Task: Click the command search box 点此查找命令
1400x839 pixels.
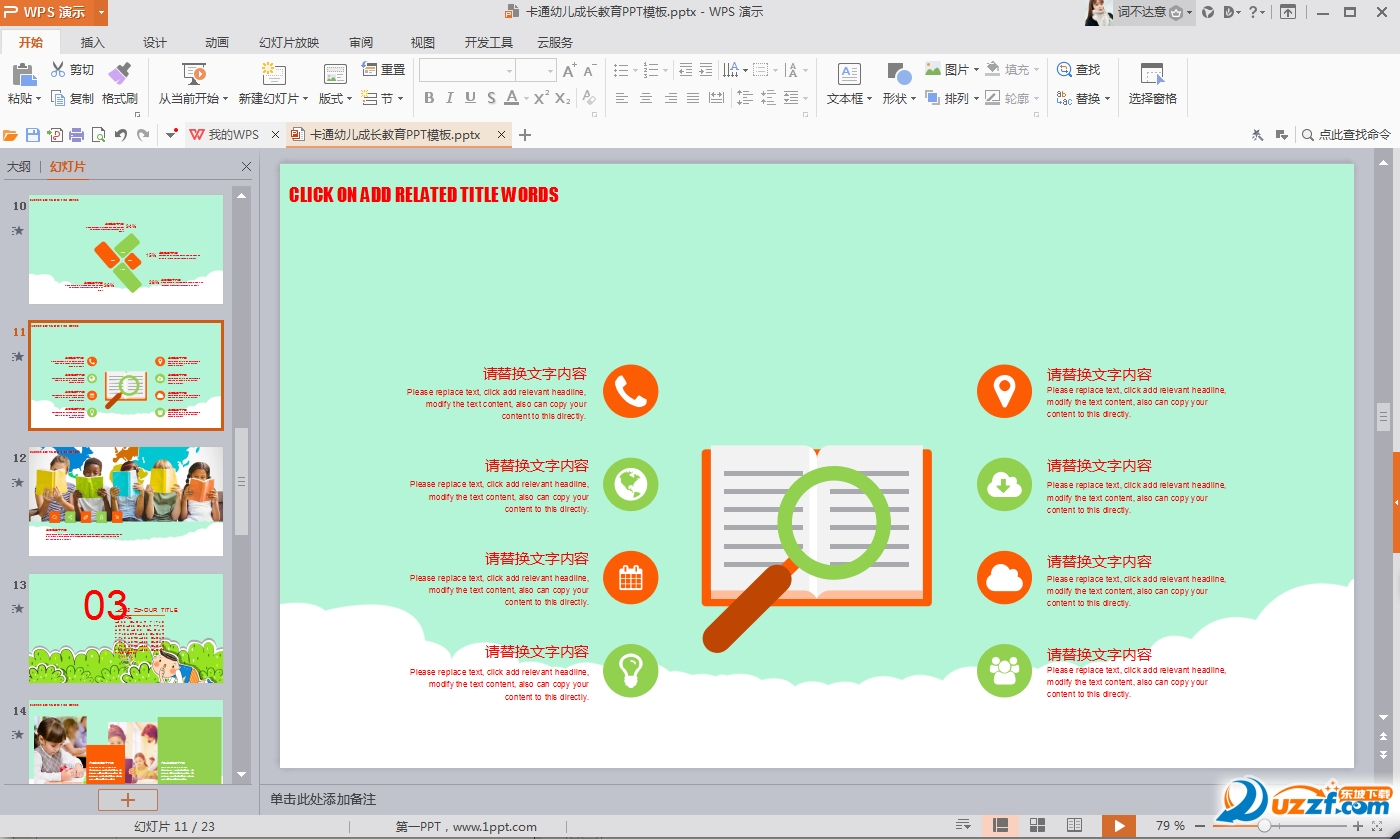Action: (1346, 135)
